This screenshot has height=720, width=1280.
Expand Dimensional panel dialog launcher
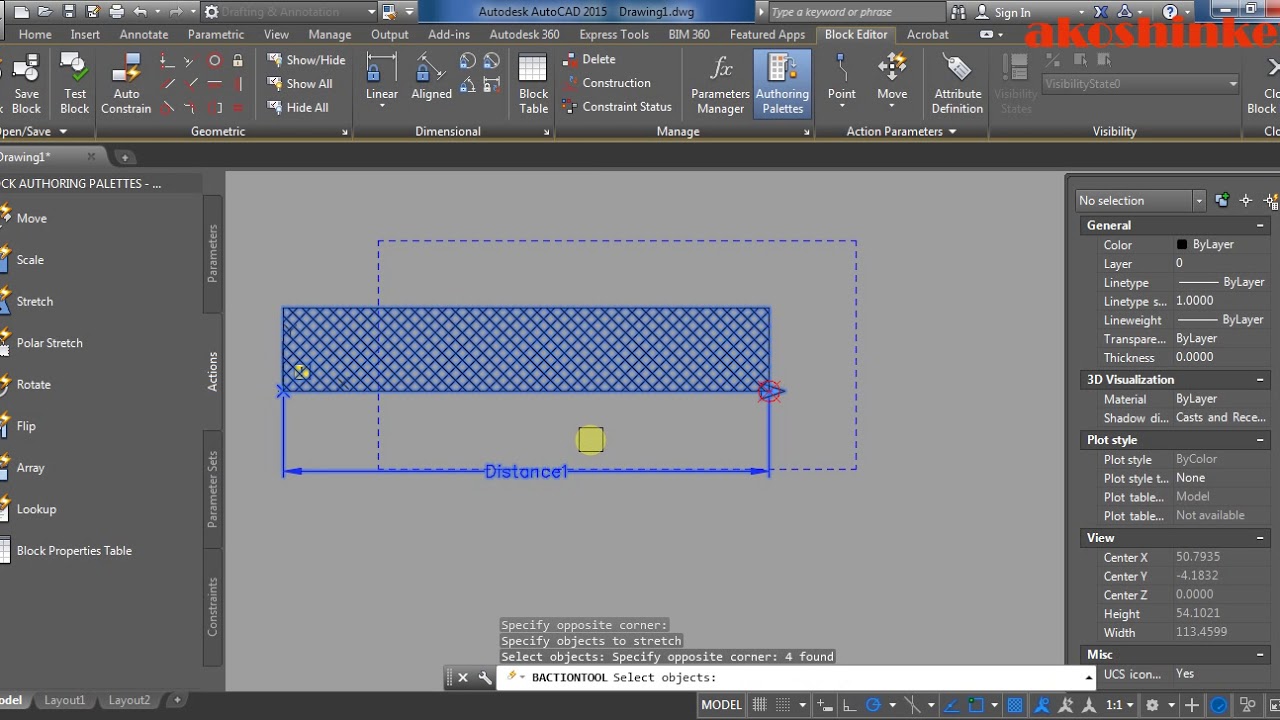tap(547, 132)
